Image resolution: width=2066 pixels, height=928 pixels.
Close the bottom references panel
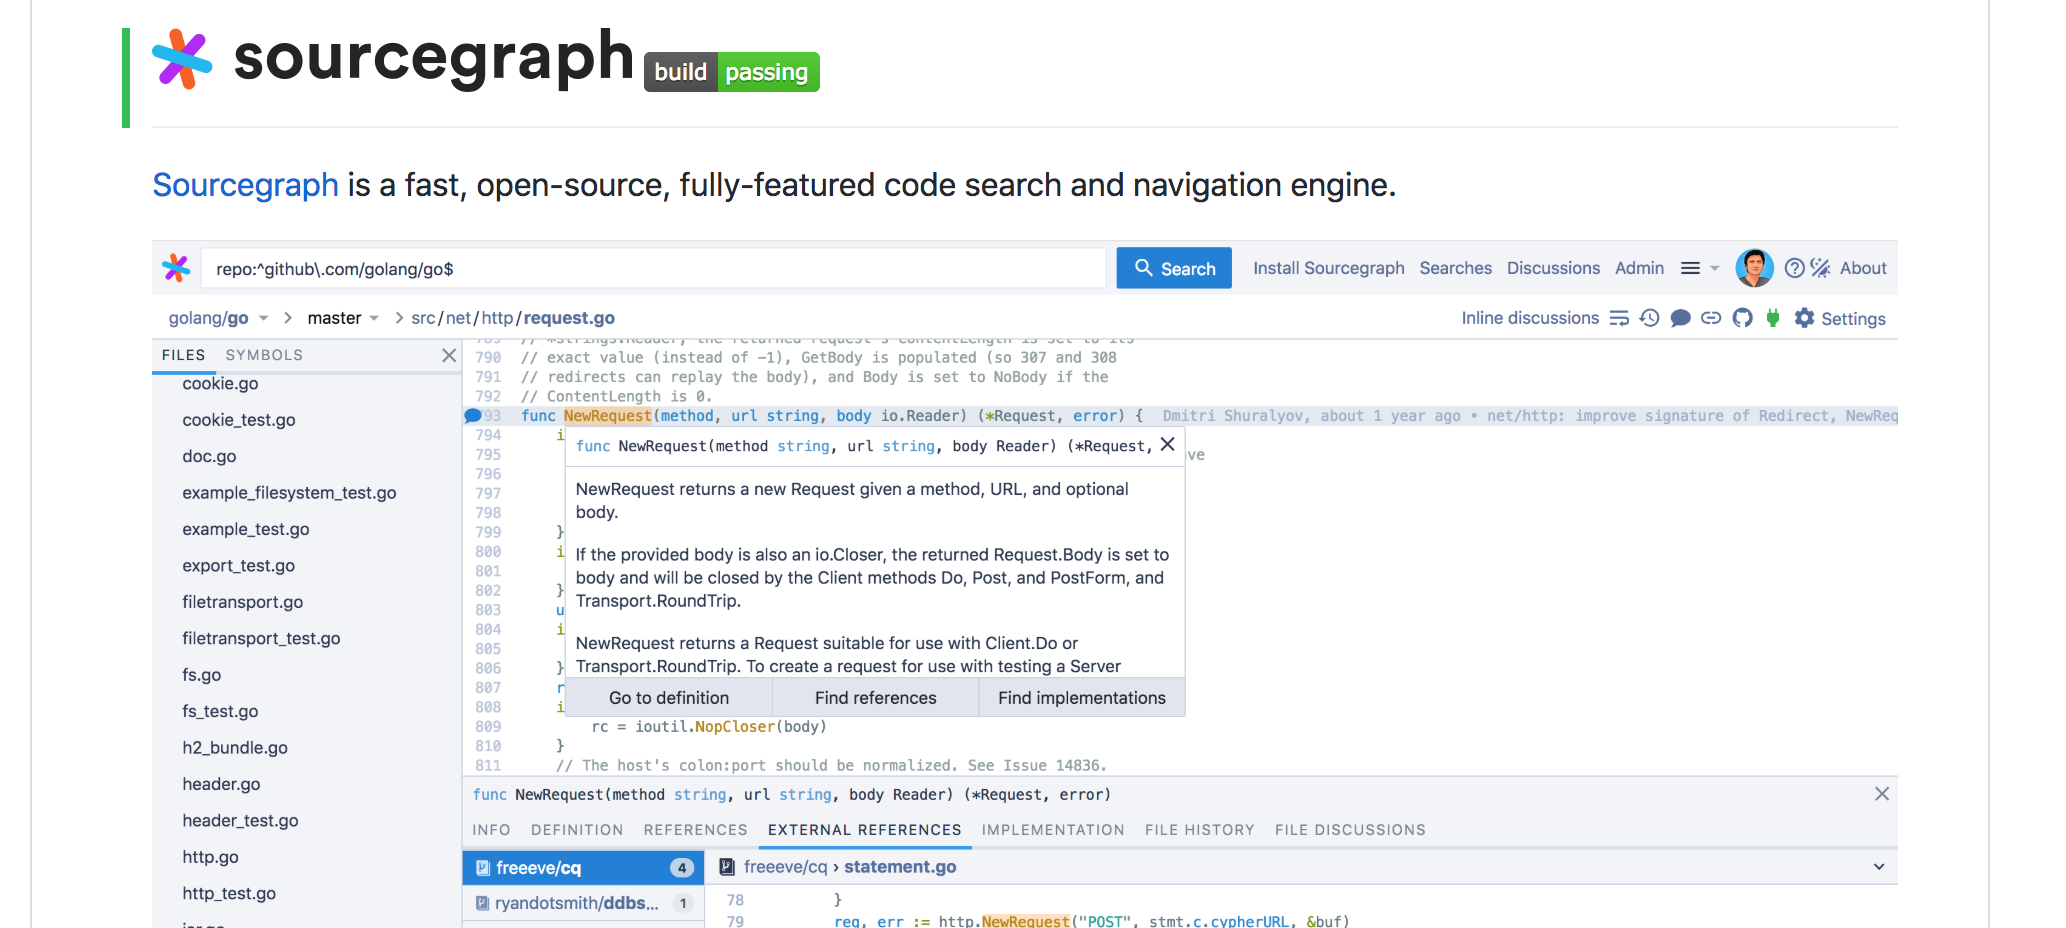[x=1881, y=794]
